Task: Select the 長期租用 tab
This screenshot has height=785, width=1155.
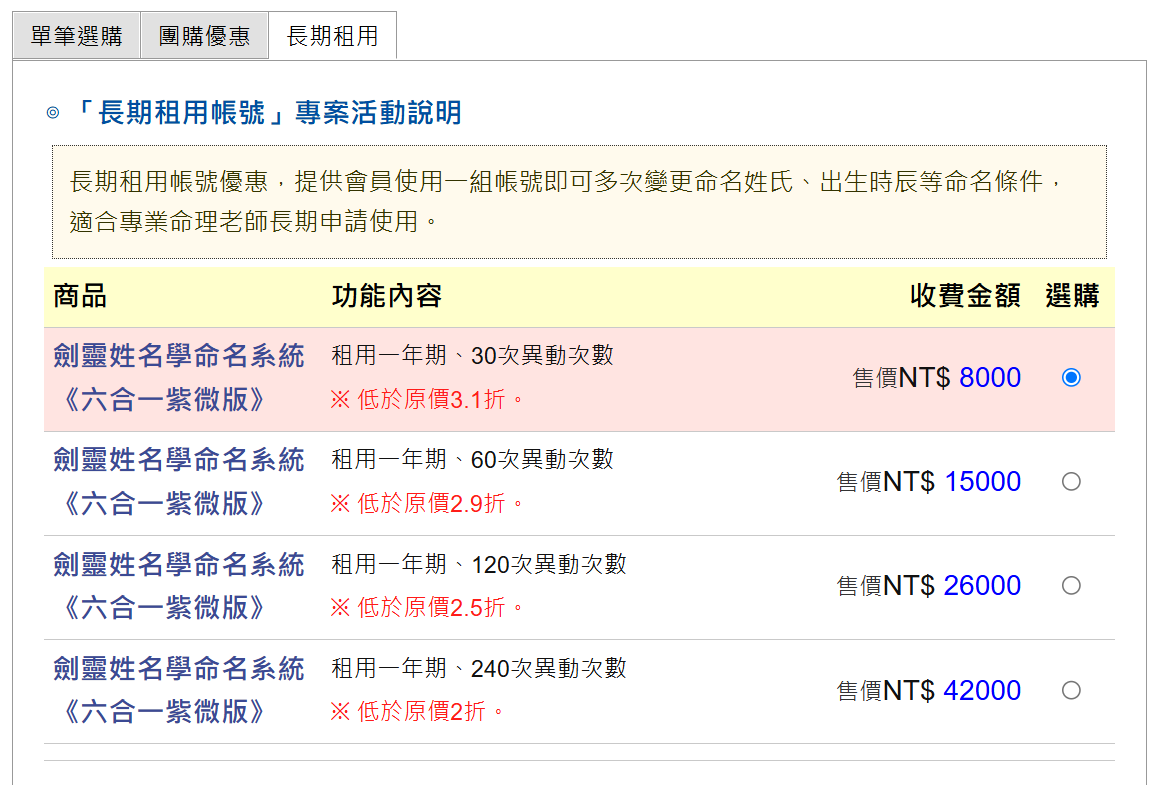Action: [x=332, y=37]
